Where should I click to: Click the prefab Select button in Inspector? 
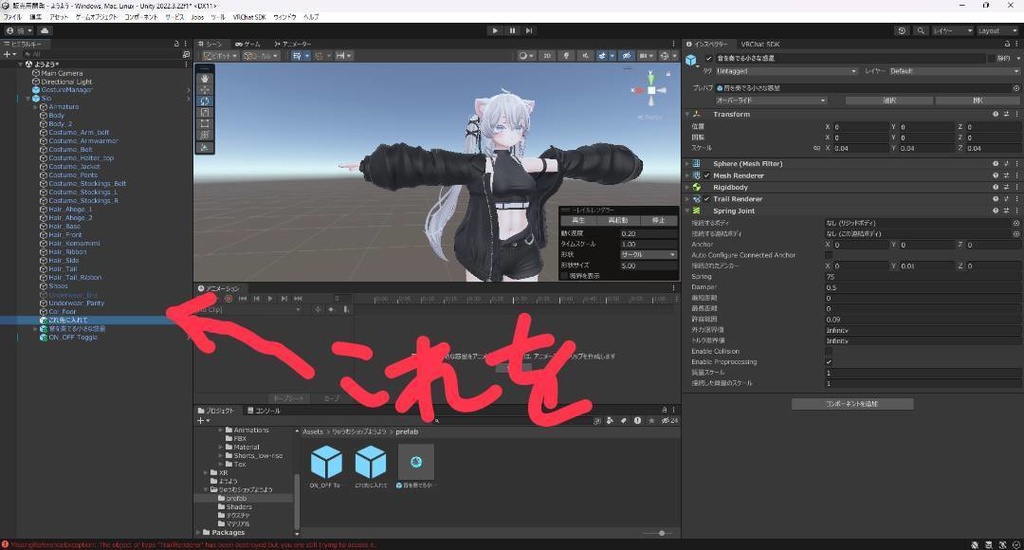889,101
